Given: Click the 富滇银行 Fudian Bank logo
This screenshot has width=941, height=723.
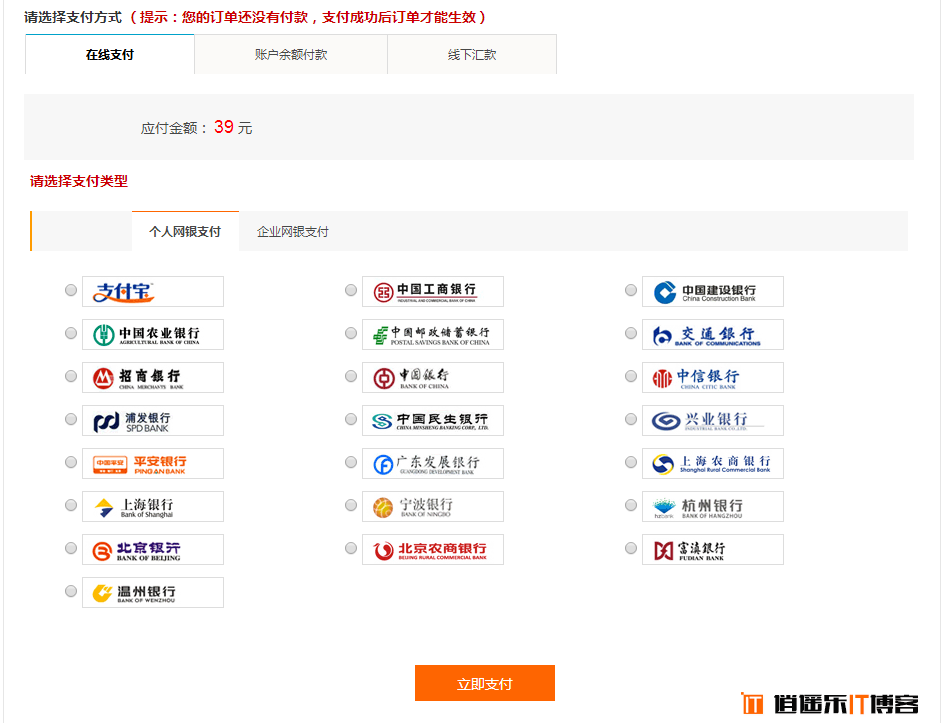Looking at the screenshot, I should click(x=713, y=550).
